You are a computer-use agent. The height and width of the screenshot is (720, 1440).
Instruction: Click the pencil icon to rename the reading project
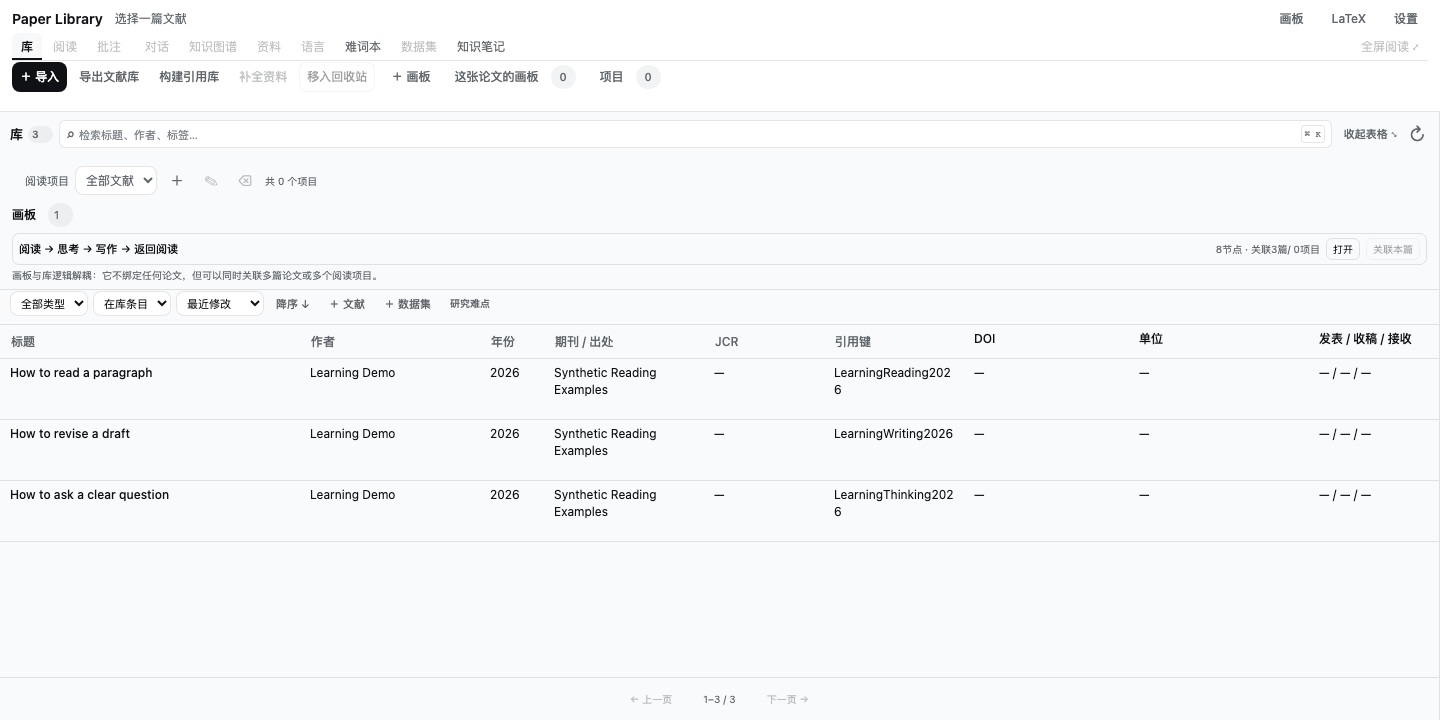click(x=211, y=181)
